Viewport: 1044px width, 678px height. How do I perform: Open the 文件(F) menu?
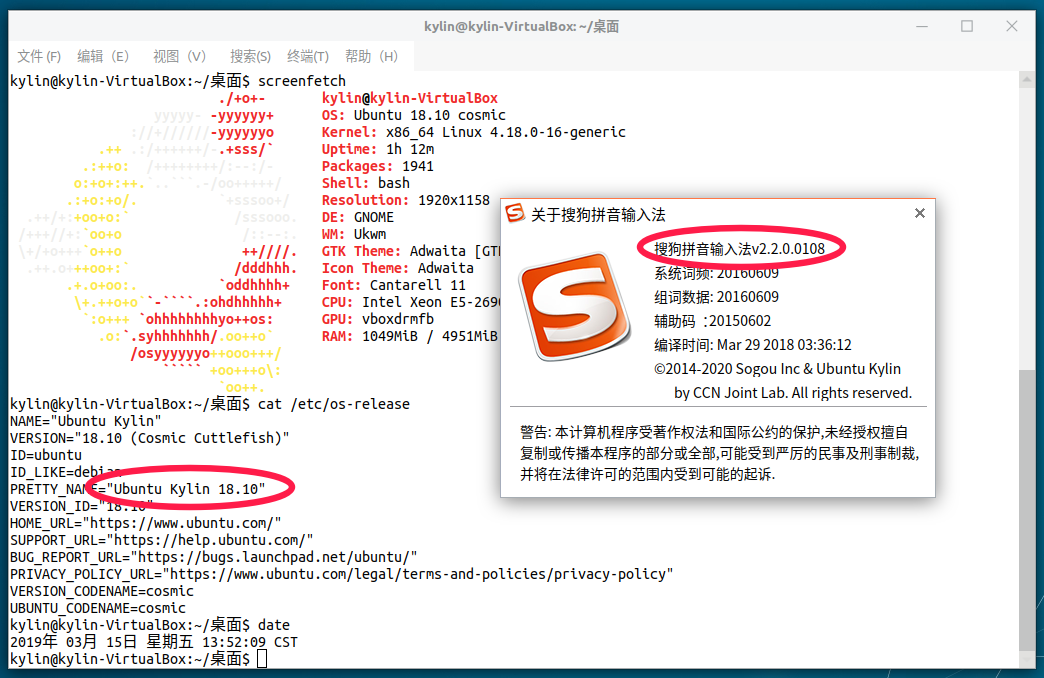39,57
